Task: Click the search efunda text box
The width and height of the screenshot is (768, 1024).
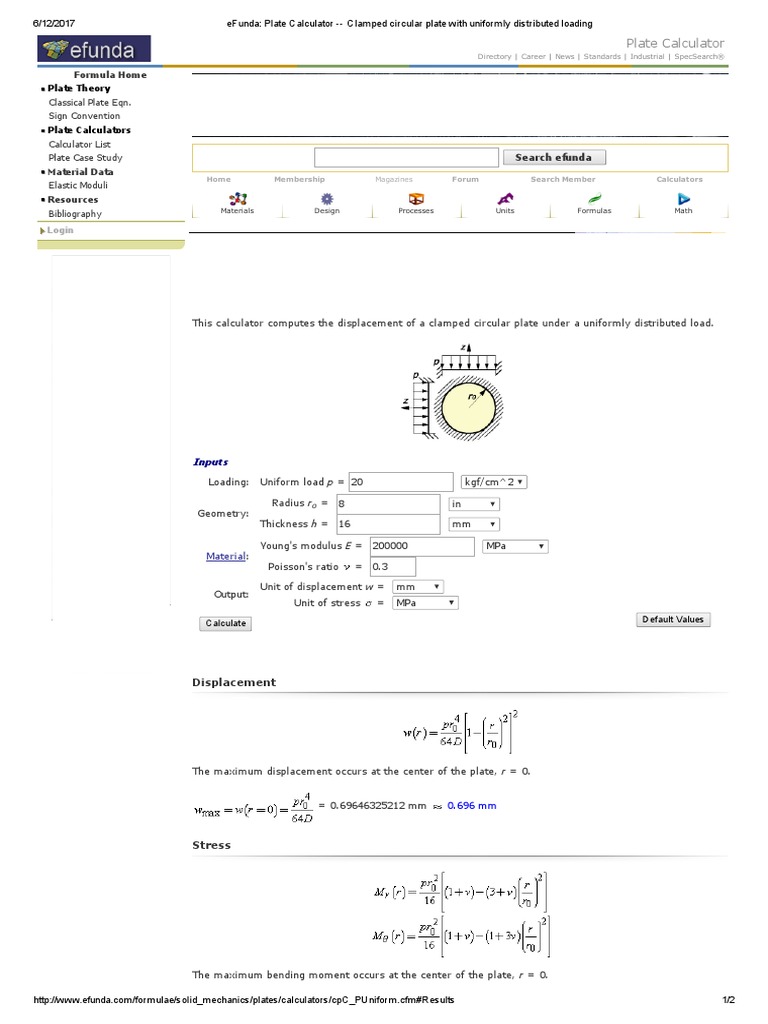Action: pyautogui.click(x=406, y=157)
